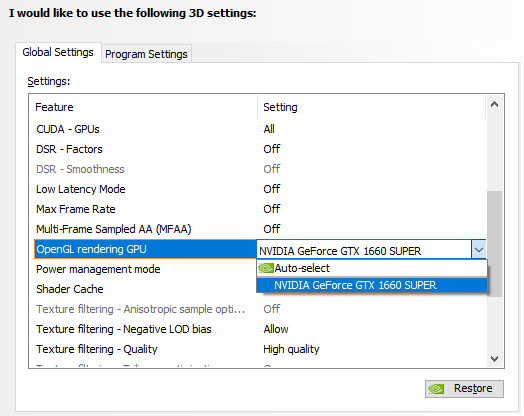Click the Off value for DSR - Smoothness
The height and width of the screenshot is (416, 524).
(x=272, y=169)
